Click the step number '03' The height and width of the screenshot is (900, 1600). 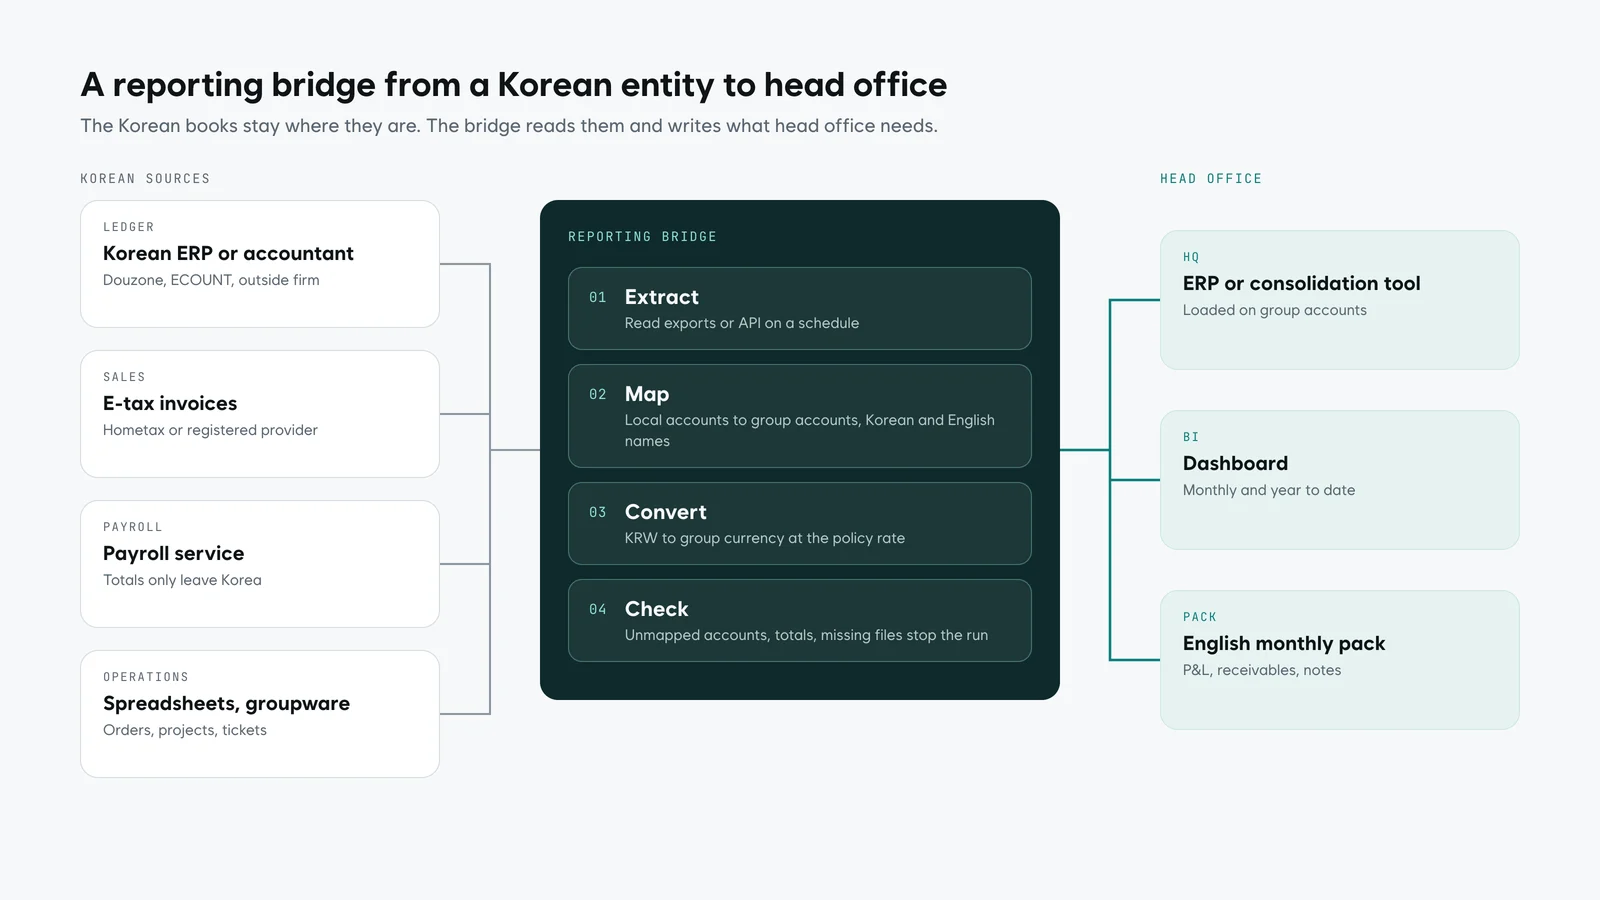coord(598,512)
